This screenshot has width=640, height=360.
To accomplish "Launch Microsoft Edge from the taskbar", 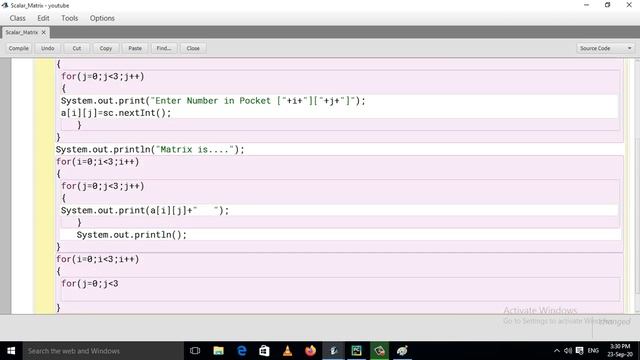I will click(242, 351).
